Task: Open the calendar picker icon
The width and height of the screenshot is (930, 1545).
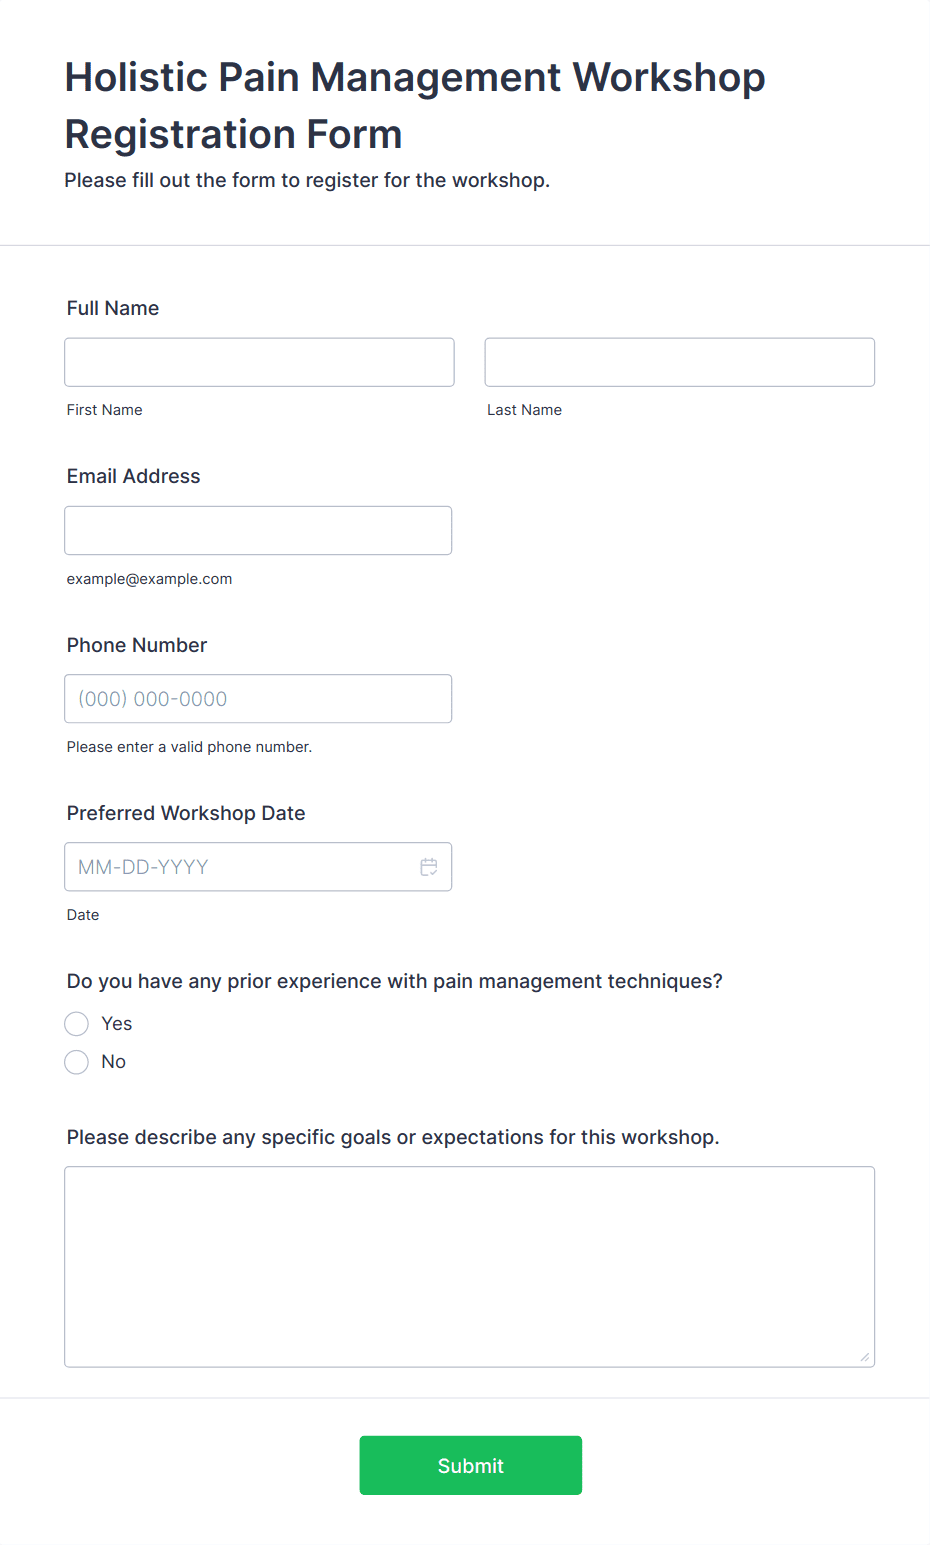Action: pos(429,867)
